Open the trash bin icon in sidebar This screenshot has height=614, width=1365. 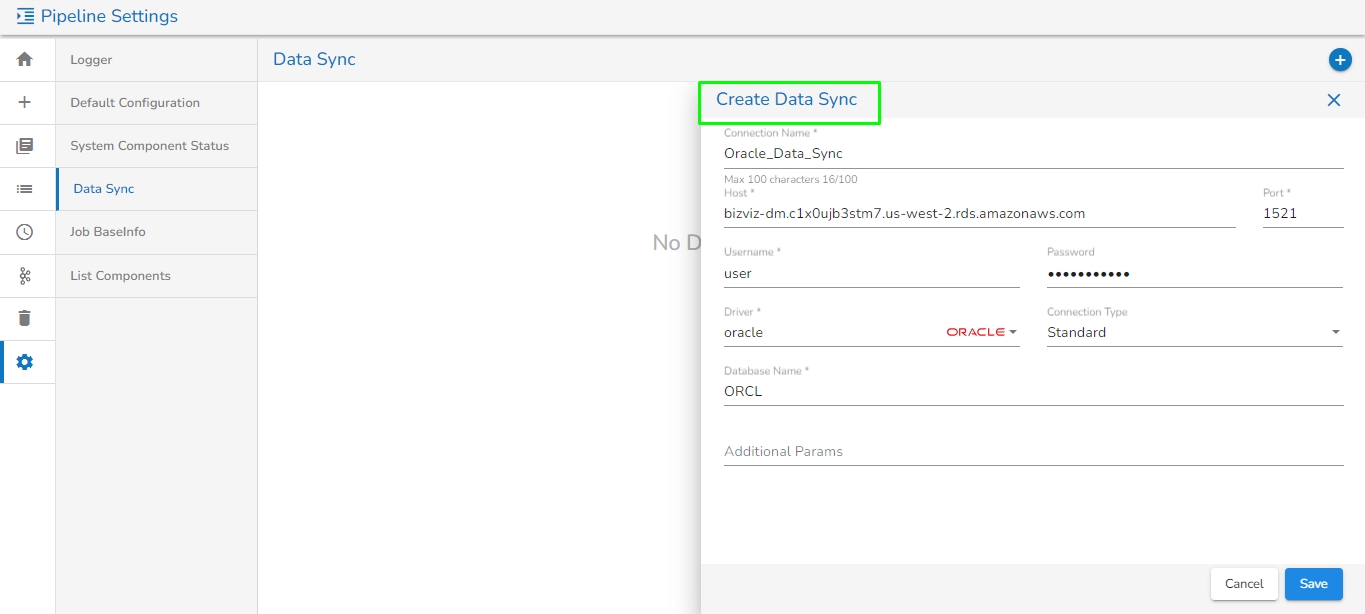click(25, 318)
